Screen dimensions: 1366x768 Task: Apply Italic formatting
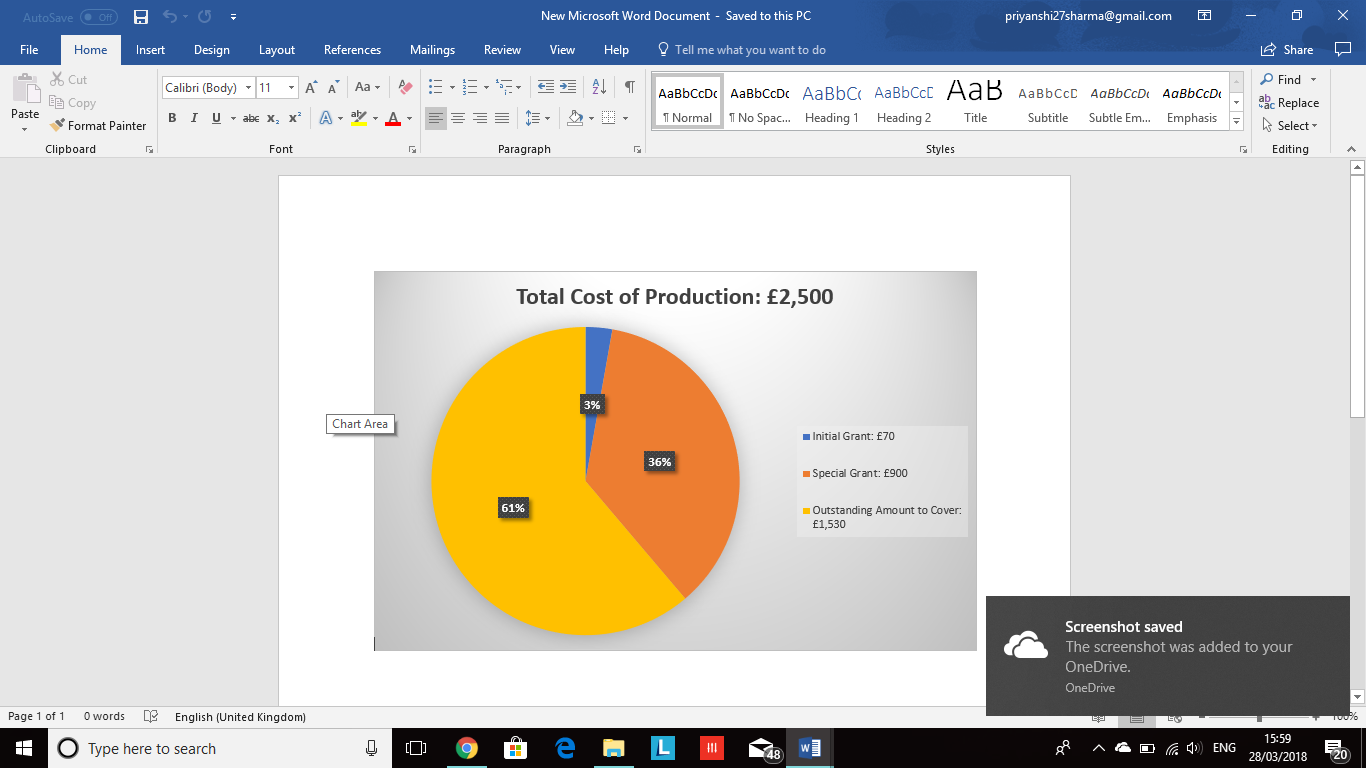[x=194, y=118]
